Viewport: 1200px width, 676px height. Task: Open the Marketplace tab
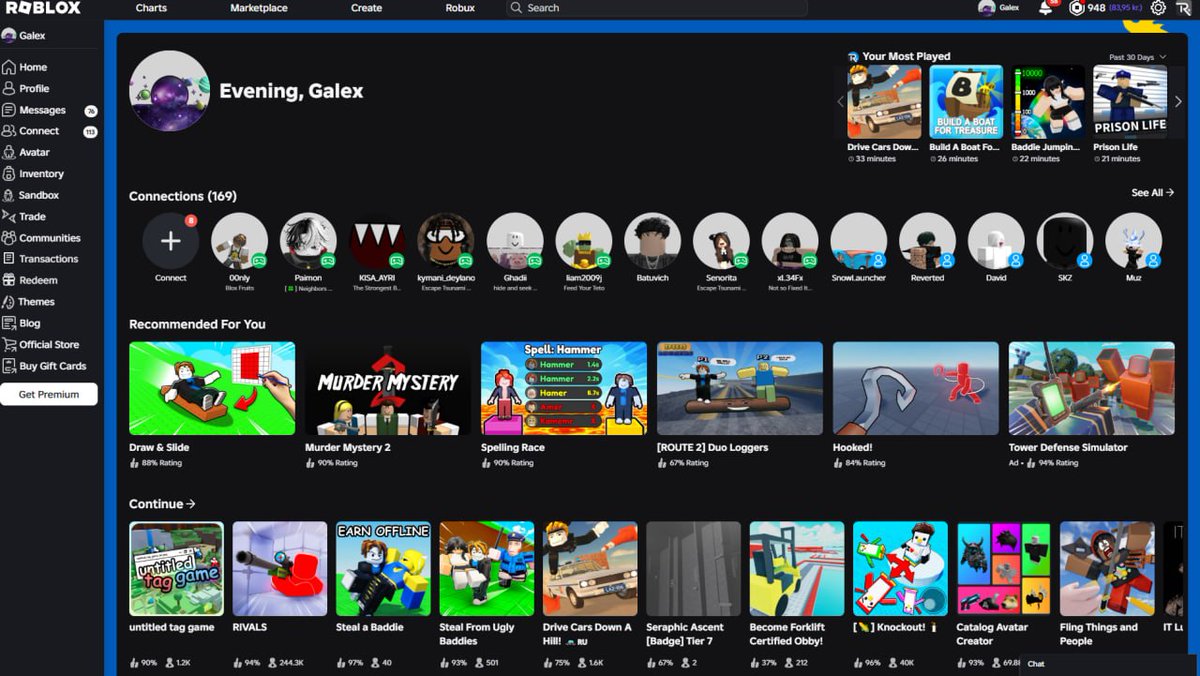click(x=259, y=8)
